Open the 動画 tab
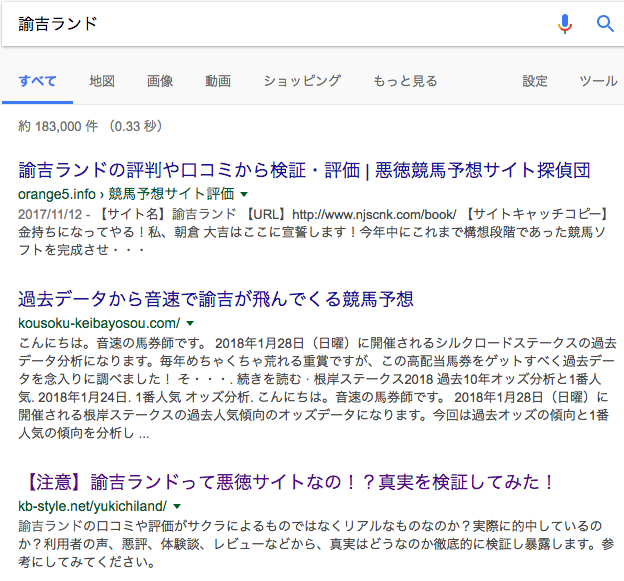The width and height of the screenshot is (624, 581). 218,81
